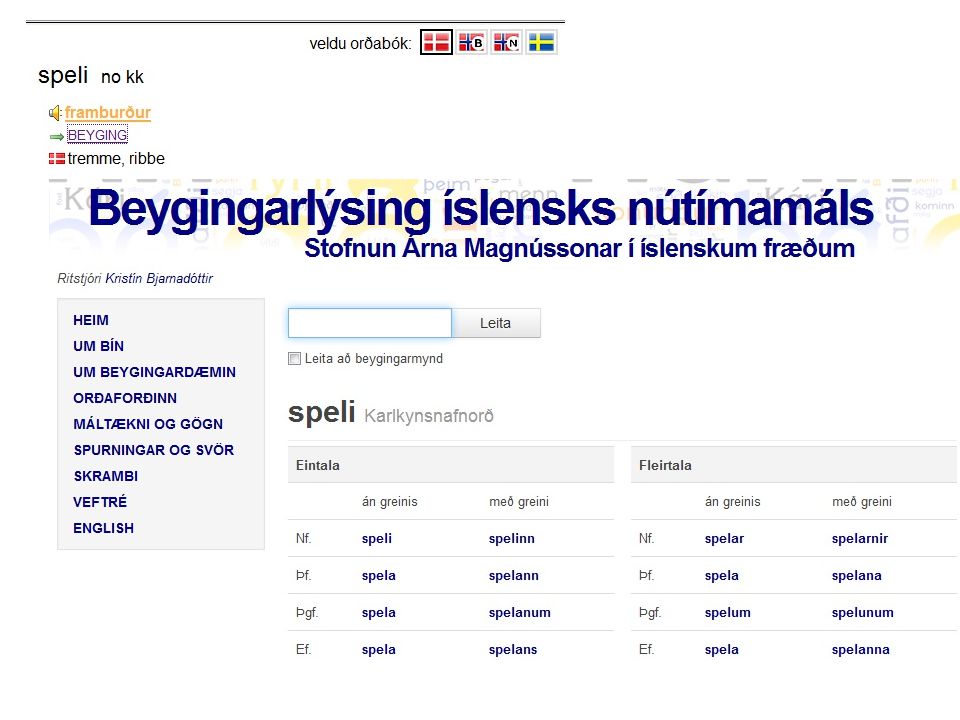Click the form 'spelann'
Image resolution: width=960 pixels, height=720 pixels.
click(x=514, y=576)
